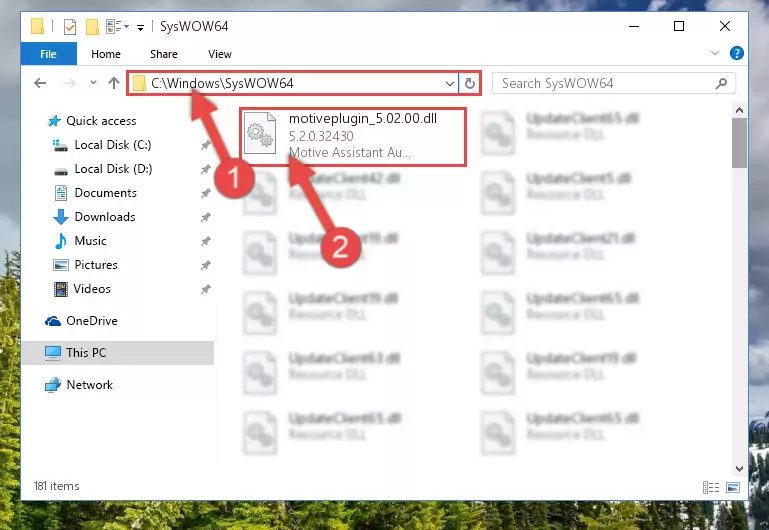Open Music in the navigation pane

pyautogui.click(x=90, y=241)
